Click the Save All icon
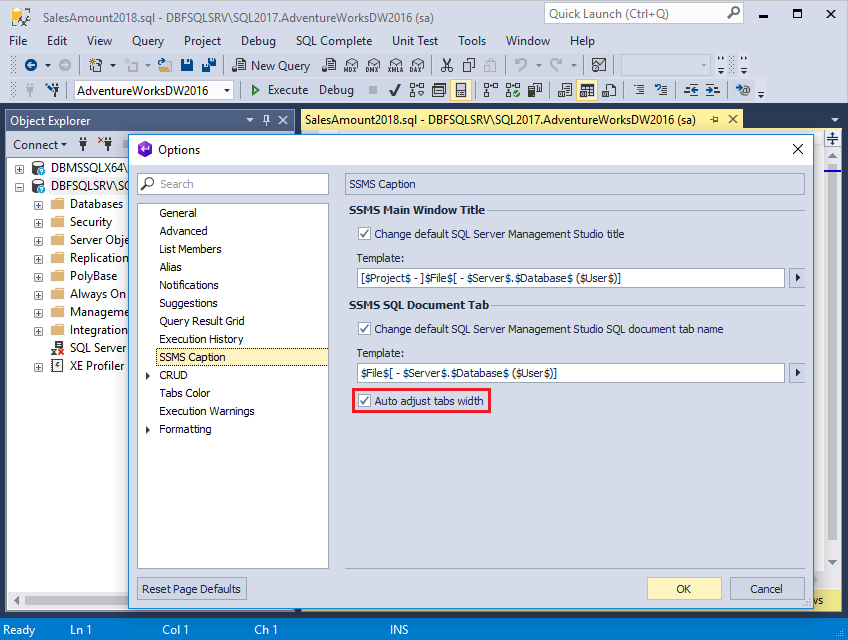848x640 pixels. (x=209, y=65)
